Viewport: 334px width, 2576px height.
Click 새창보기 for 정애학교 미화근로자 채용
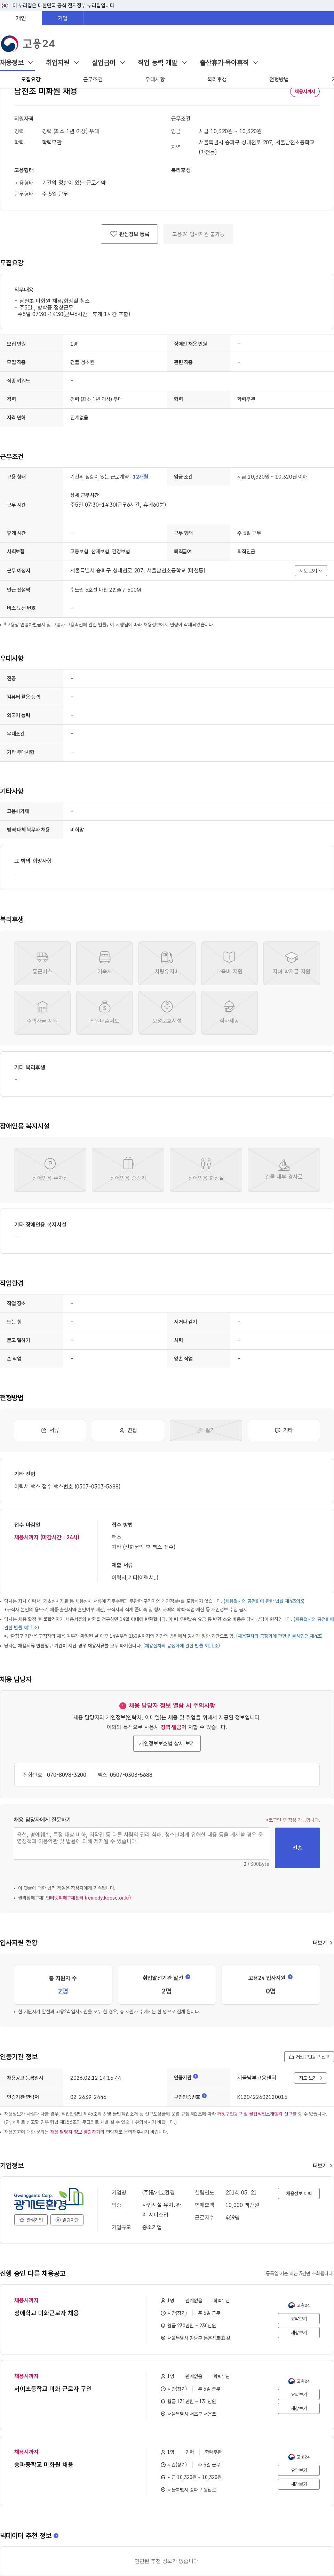[x=299, y=2332]
